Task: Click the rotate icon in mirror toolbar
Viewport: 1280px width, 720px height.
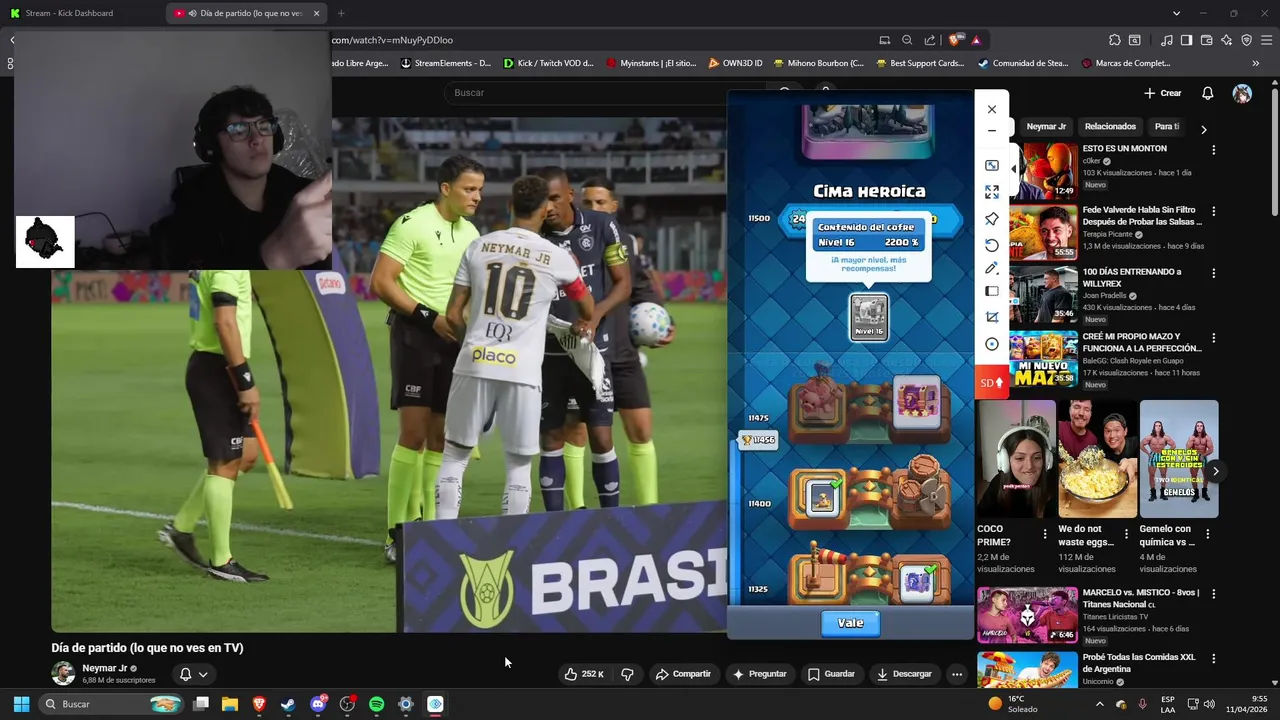Action: (x=992, y=245)
